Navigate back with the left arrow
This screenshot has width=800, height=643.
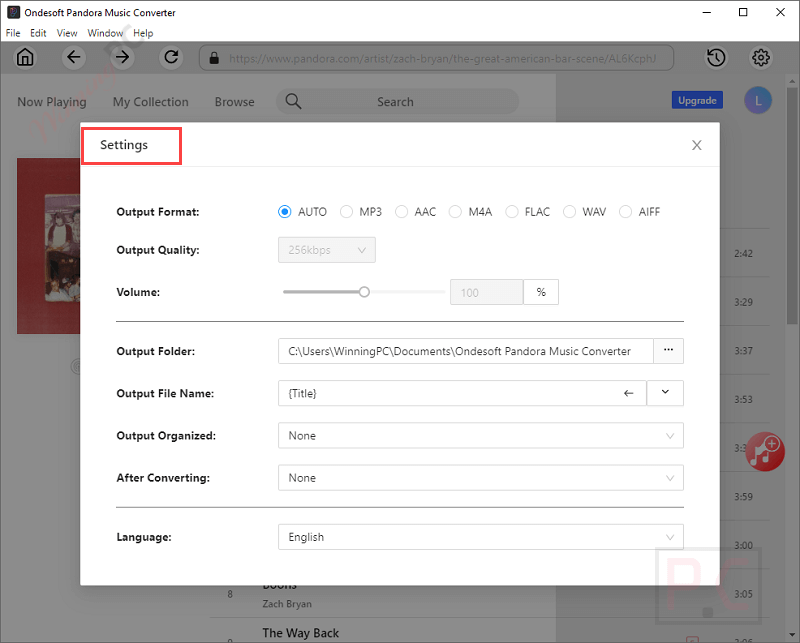(x=73, y=57)
